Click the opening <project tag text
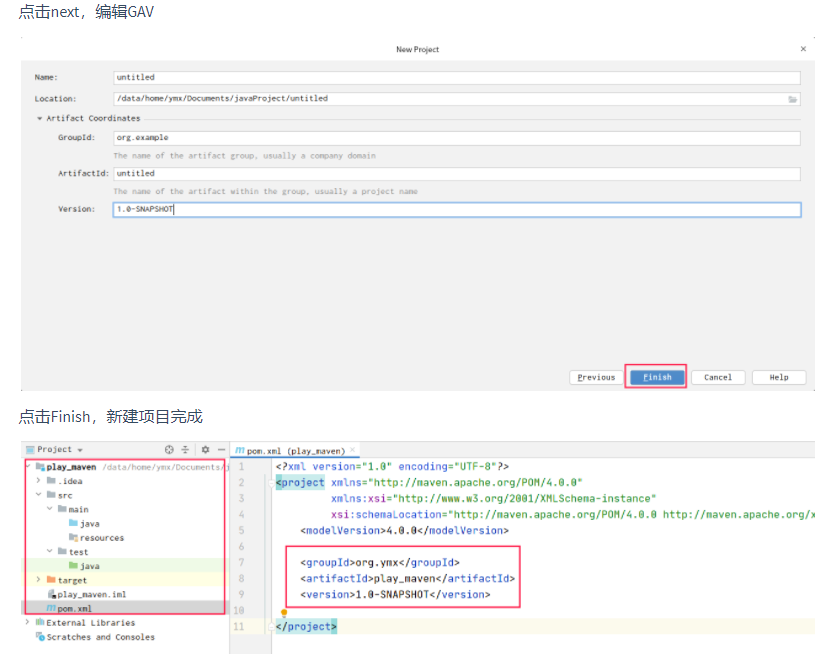Screen dimensions: 834x658 (x=300, y=482)
